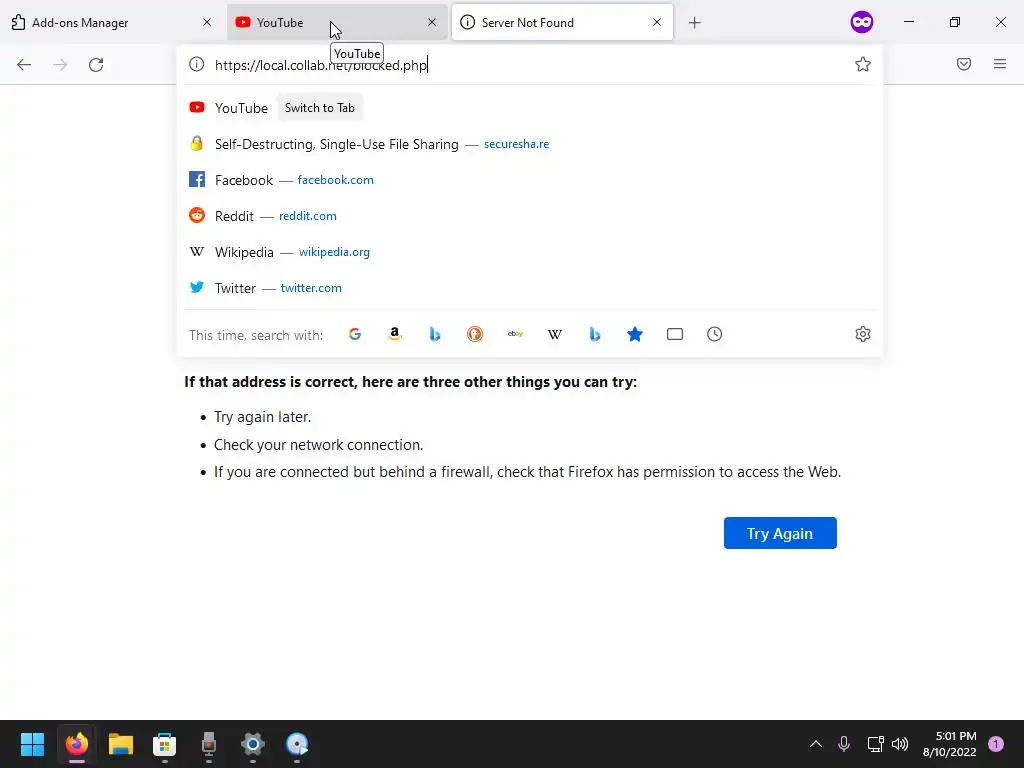Go back to the previous page
The width and height of the screenshot is (1024, 768).
click(24, 65)
